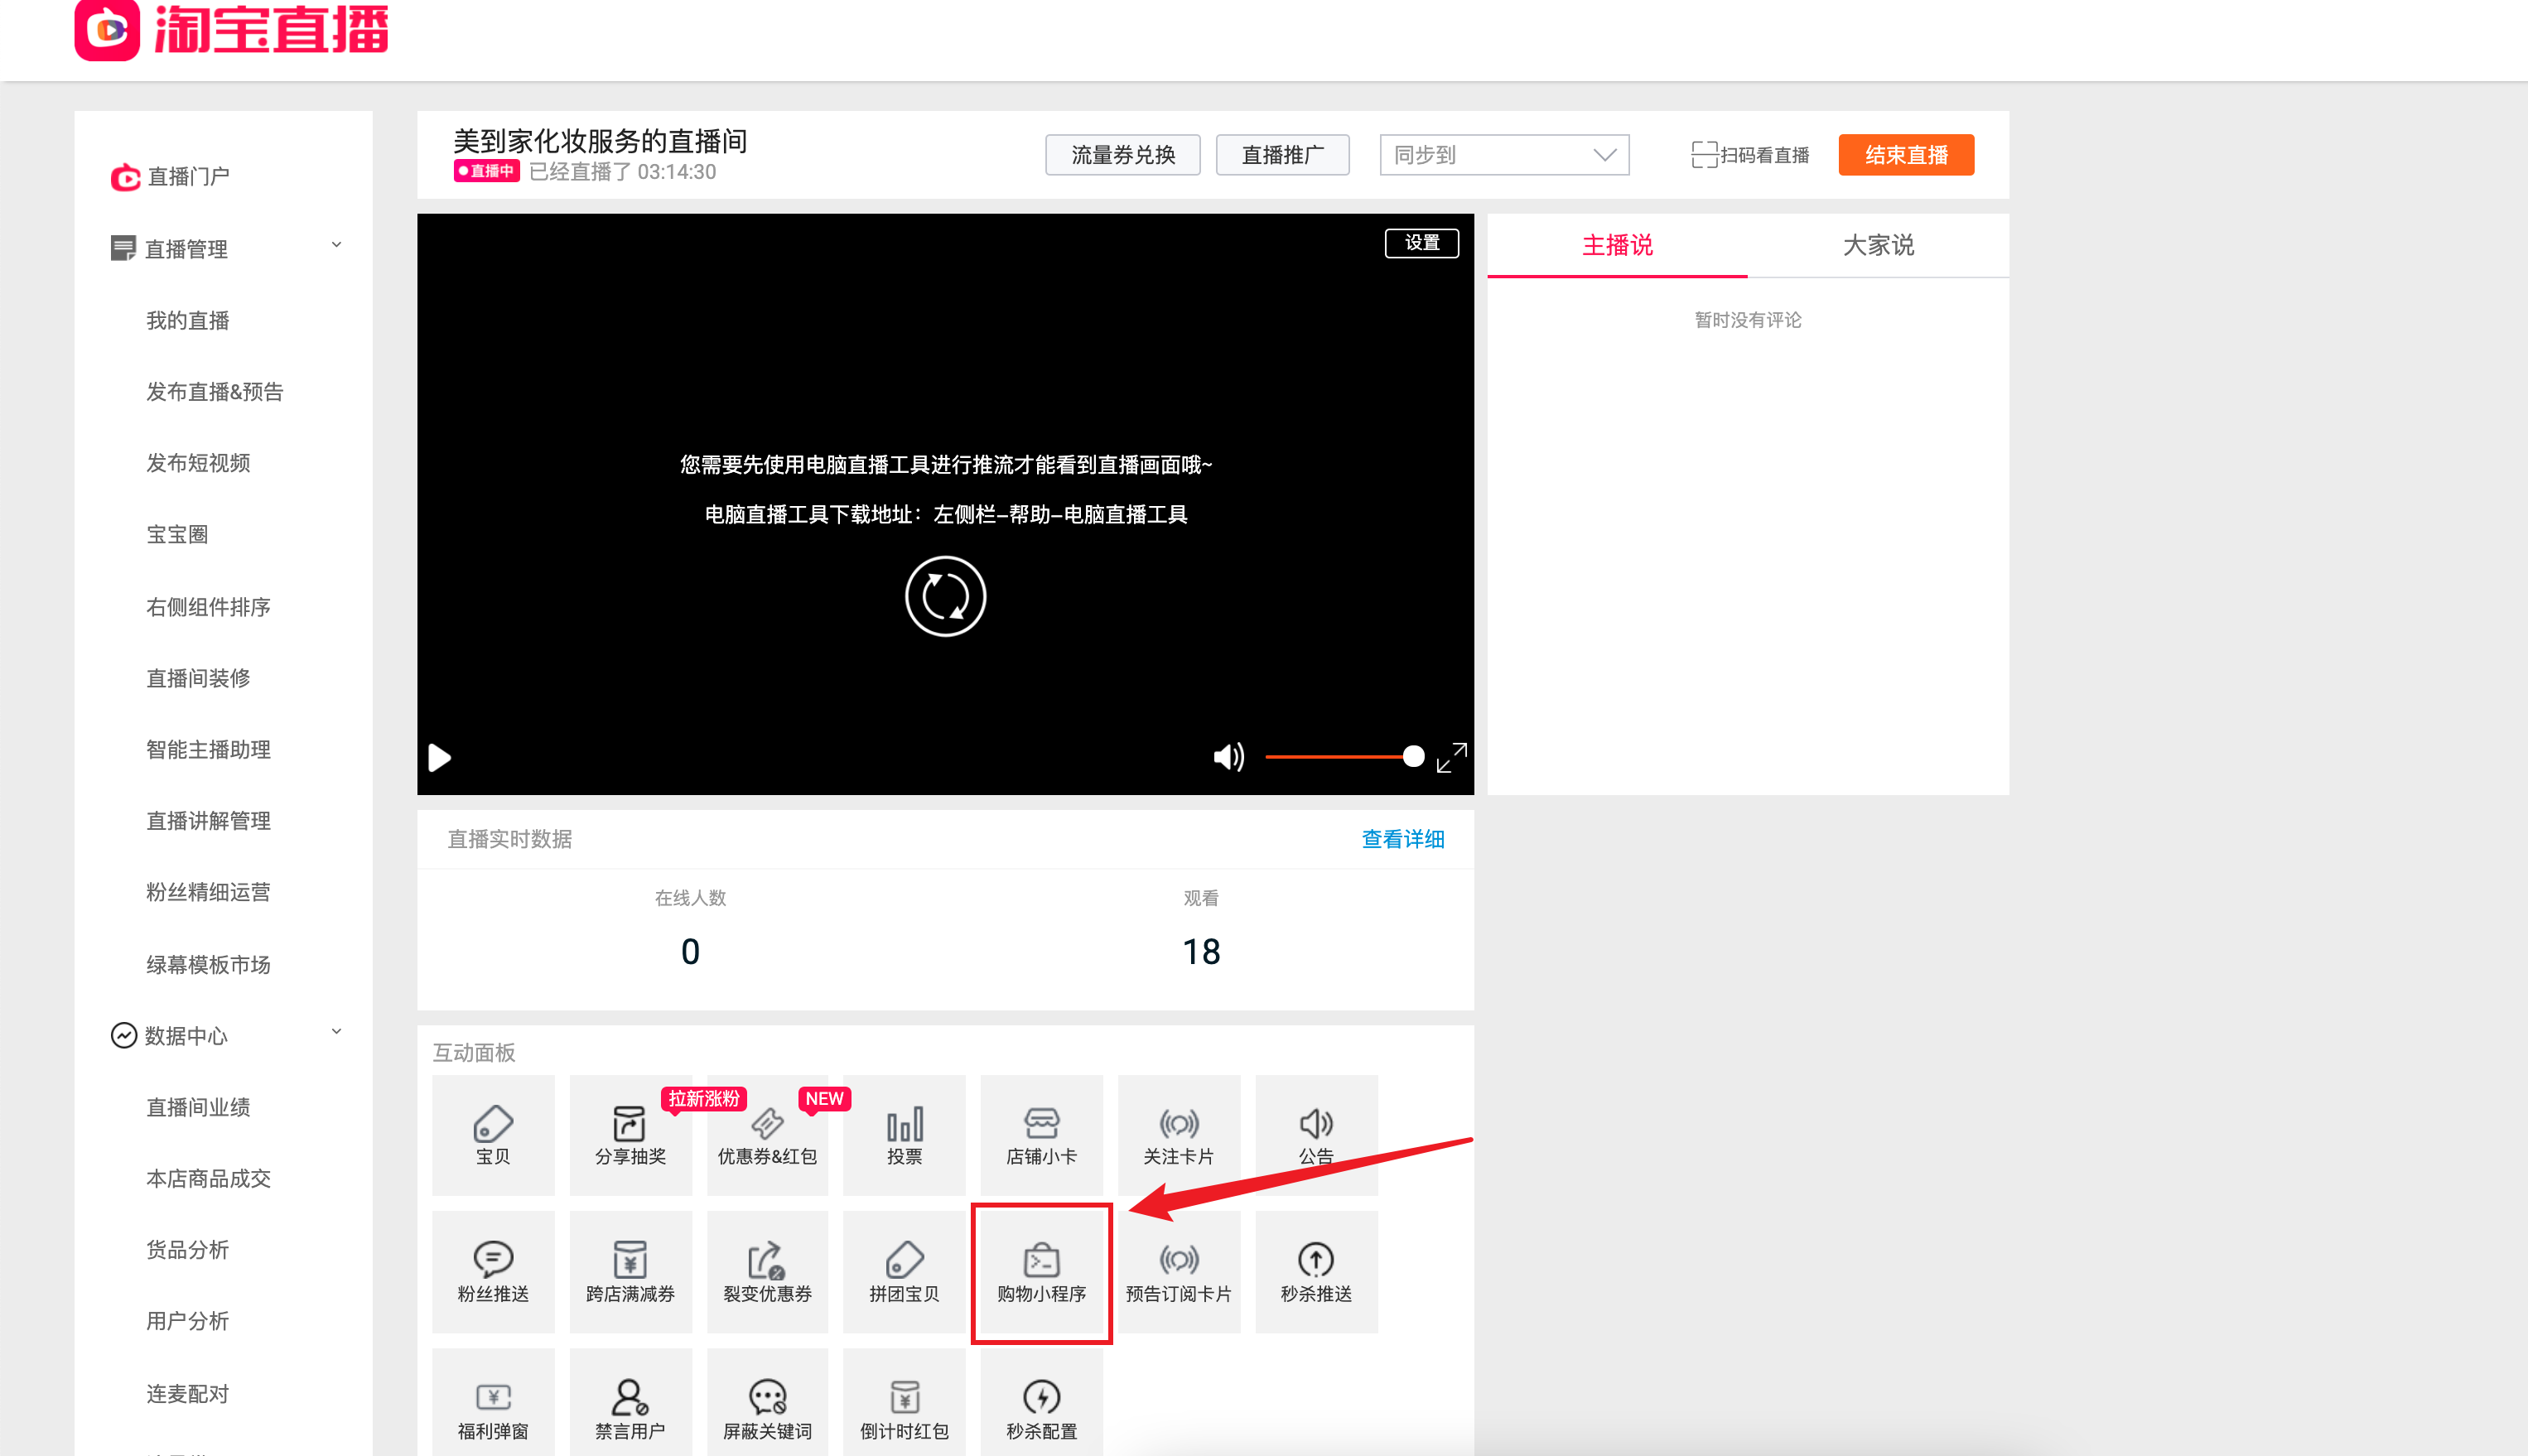Click the 分享抽奖 icon
The height and width of the screenshot is (1456, 2528).
[630, 1134]
